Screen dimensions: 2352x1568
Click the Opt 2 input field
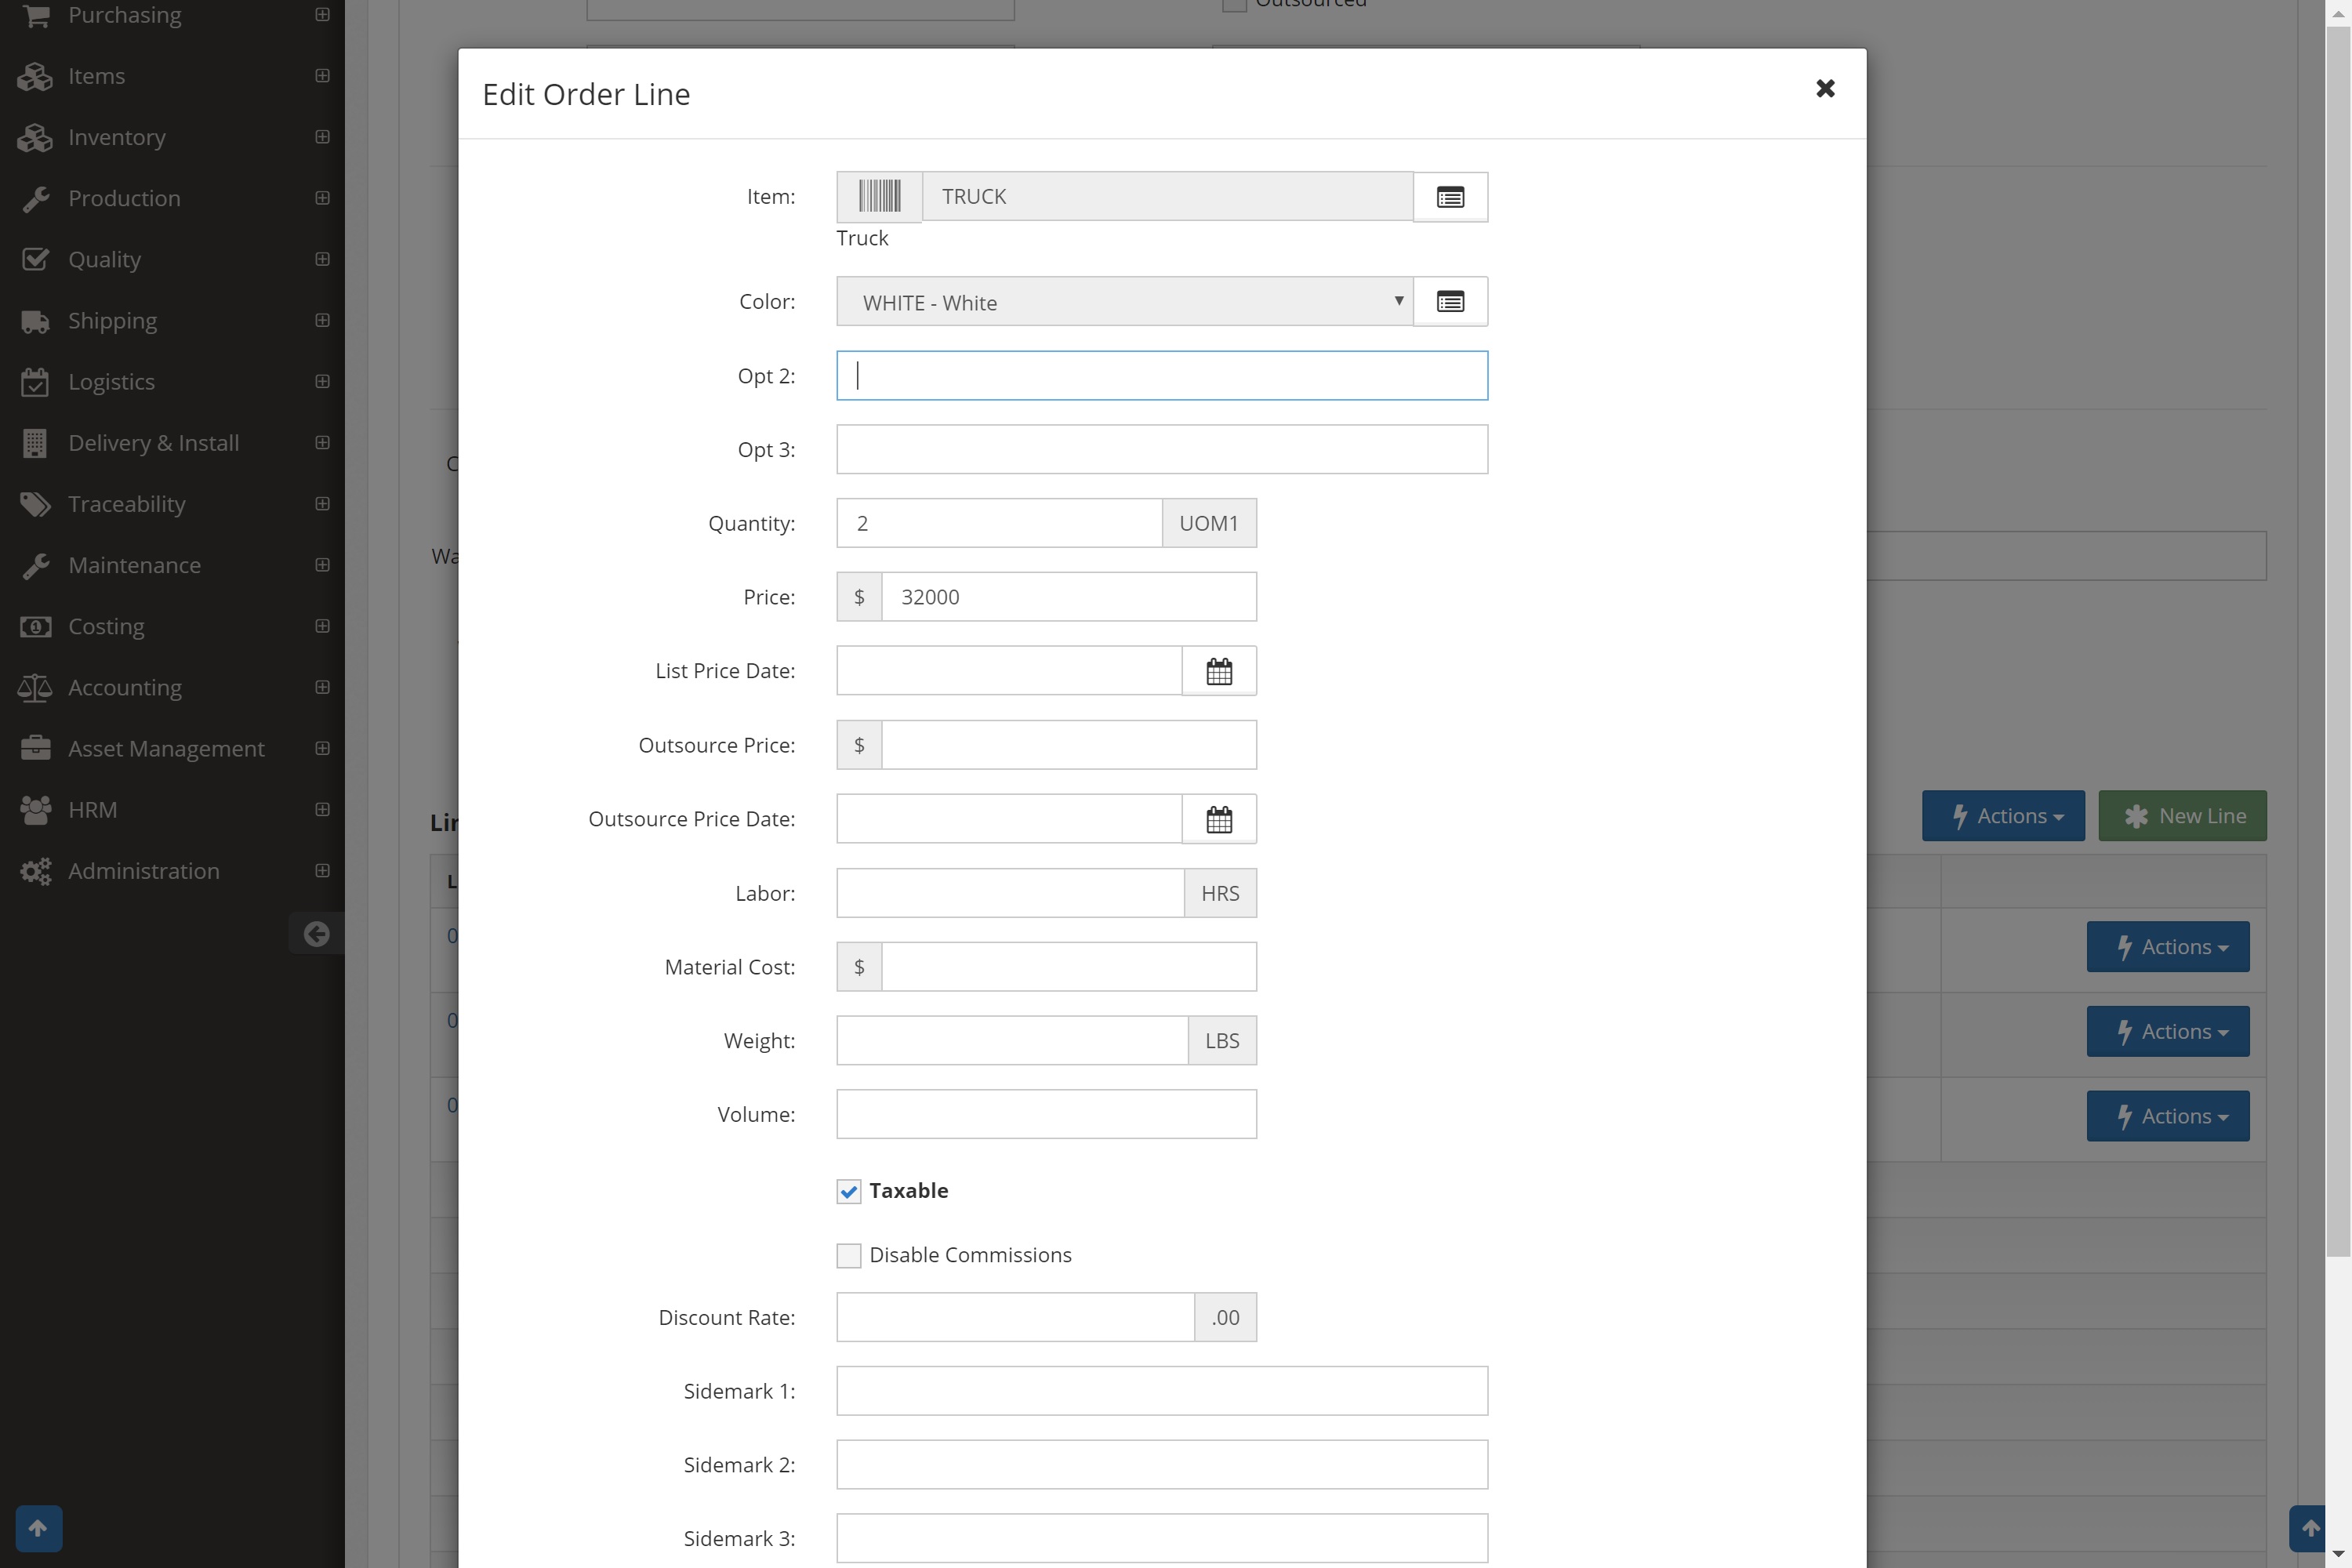1162,376
